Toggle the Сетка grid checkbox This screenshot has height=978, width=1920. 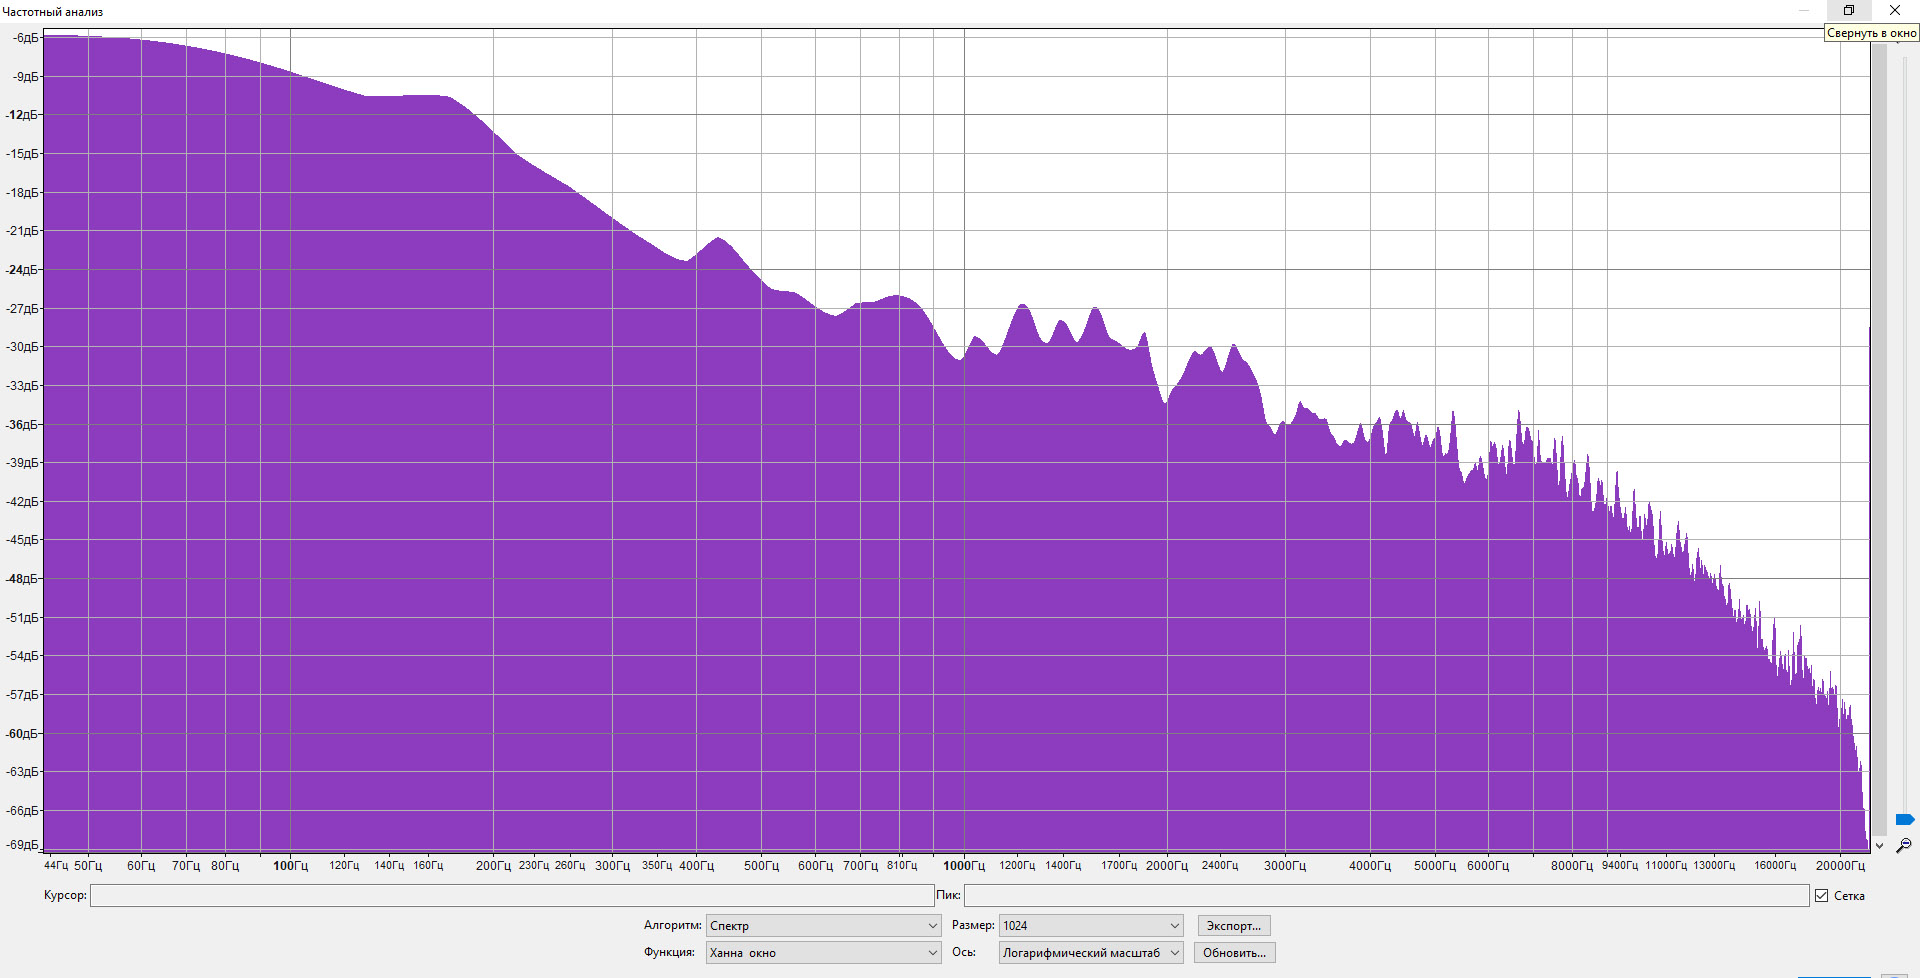(1821, 896)
